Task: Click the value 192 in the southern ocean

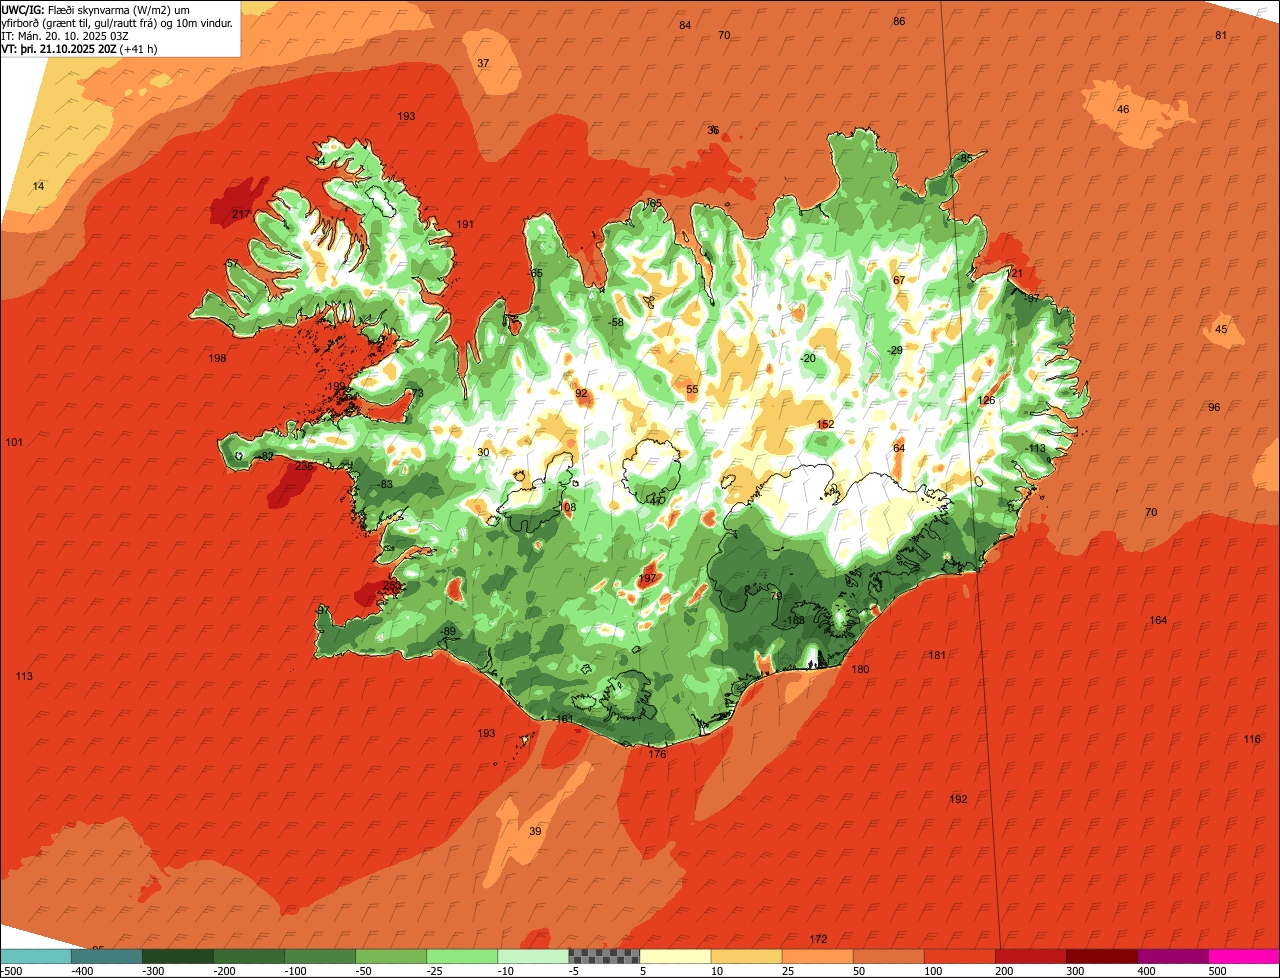Action: (x=958, y=799)
